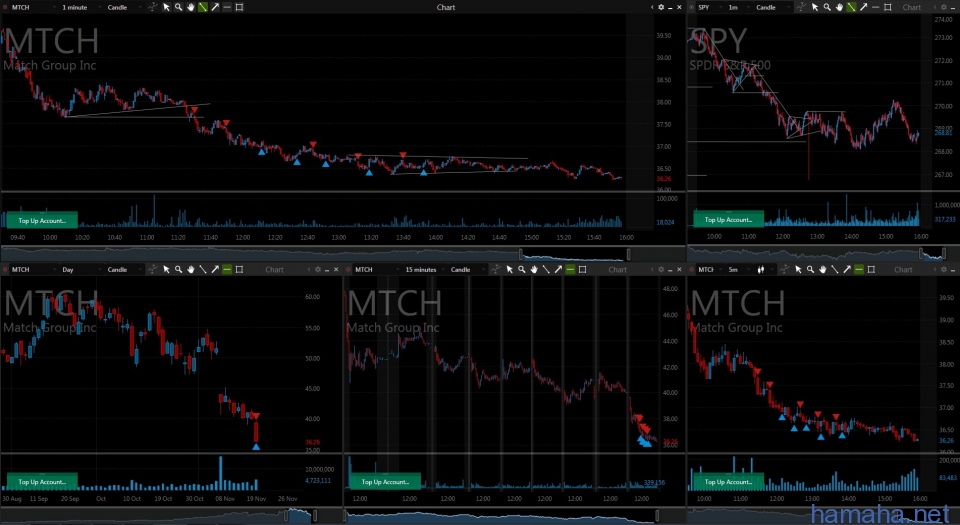Image resolution: width=960 pixels, height=525 pixels.
Task: Choose the hand pan tool in the MTCH Day chart
Action: pos(190,269)
